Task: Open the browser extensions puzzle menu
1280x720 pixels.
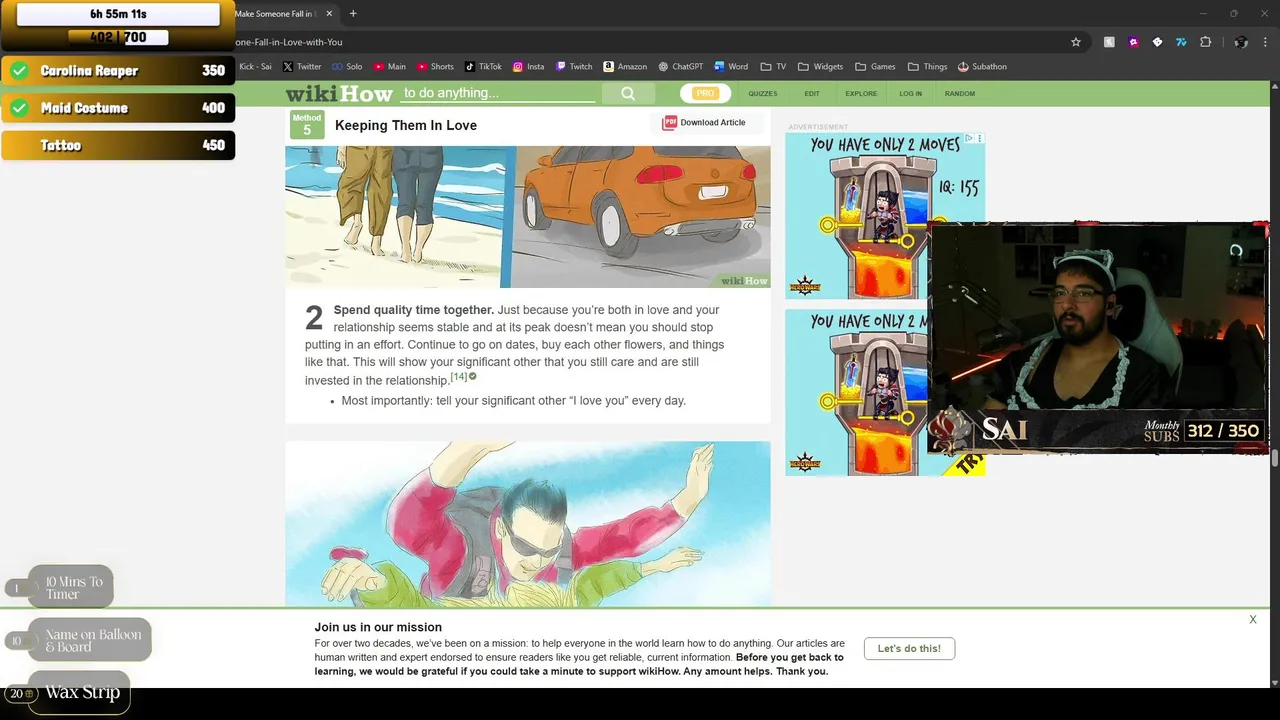Action: (1205, 42)
